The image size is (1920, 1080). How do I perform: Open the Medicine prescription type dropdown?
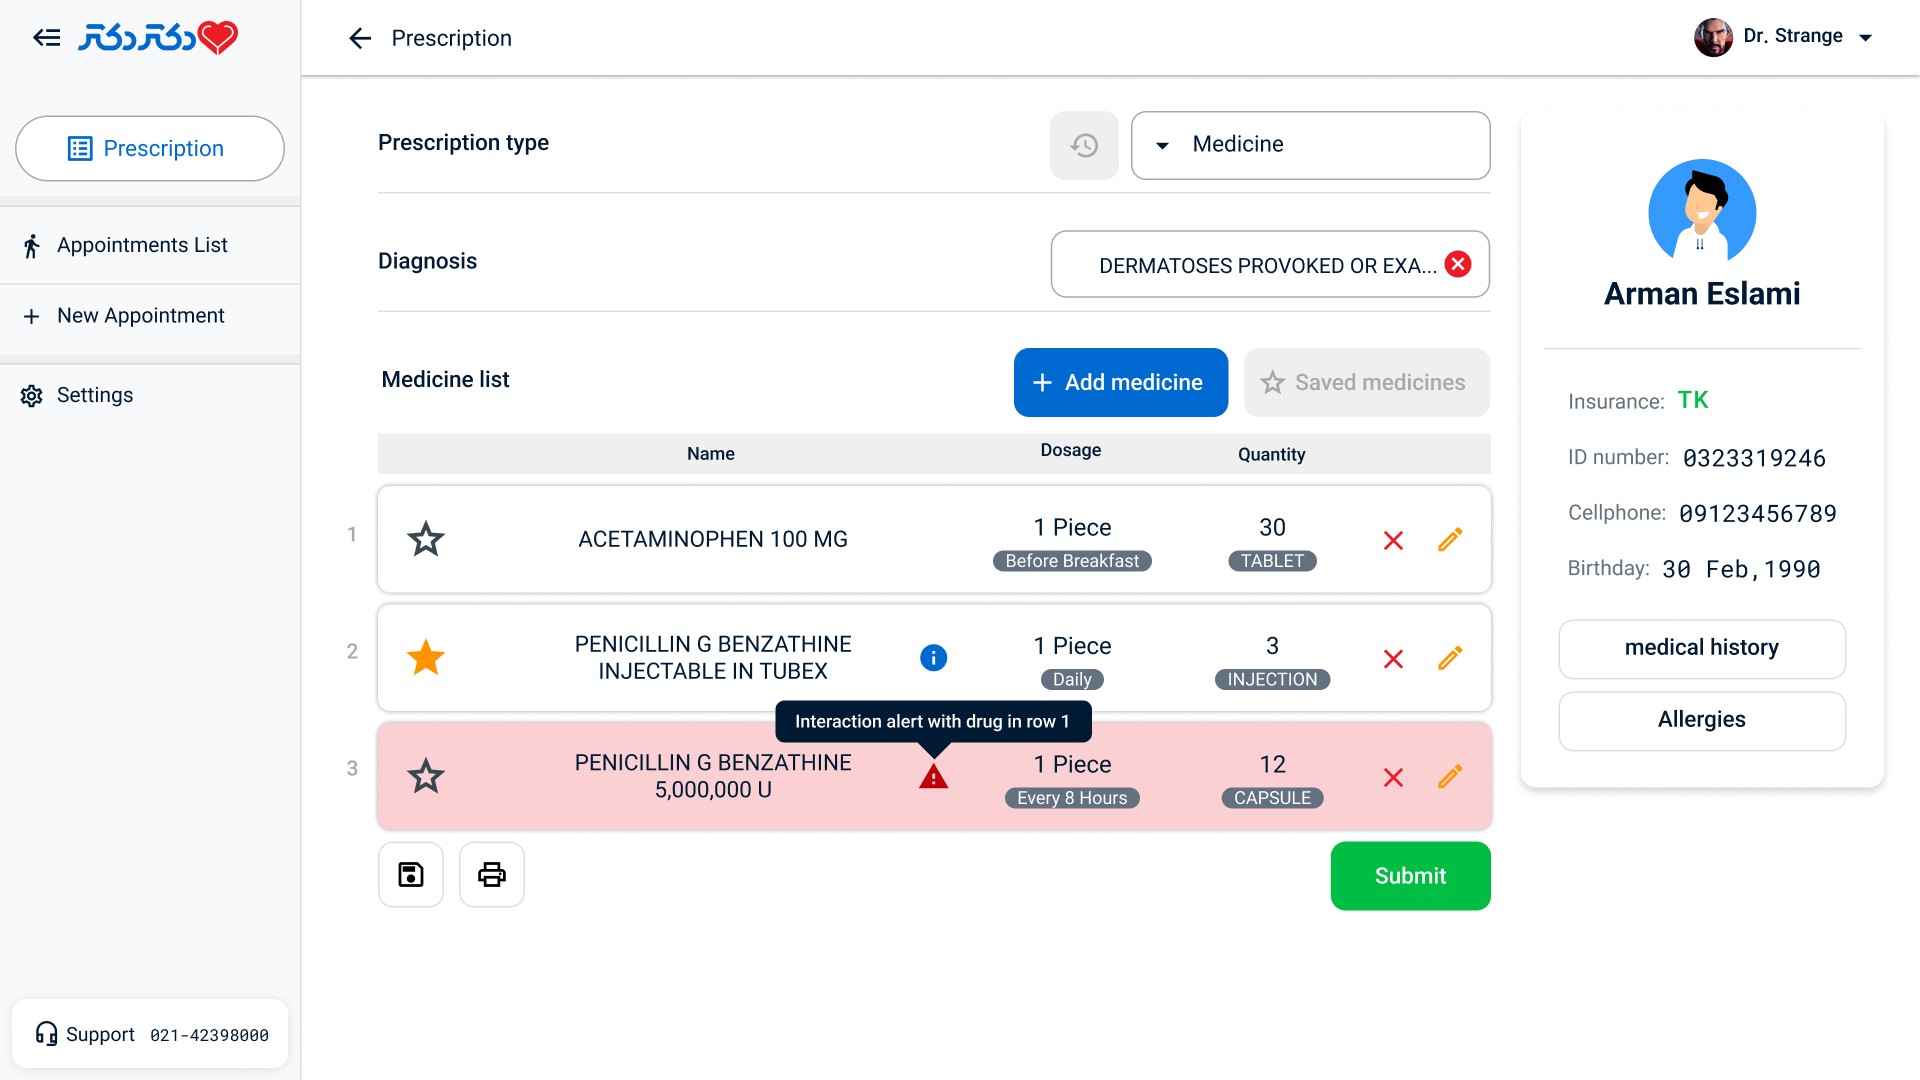click(1310, 145)
